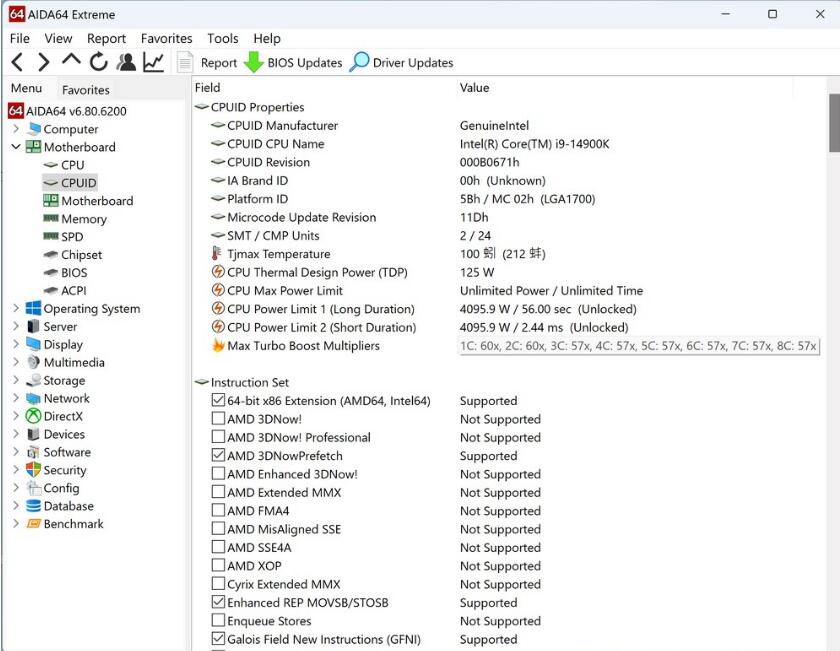Open the user icon in the toolbar
The image size is (840, 651).
(x=126, y=62)
